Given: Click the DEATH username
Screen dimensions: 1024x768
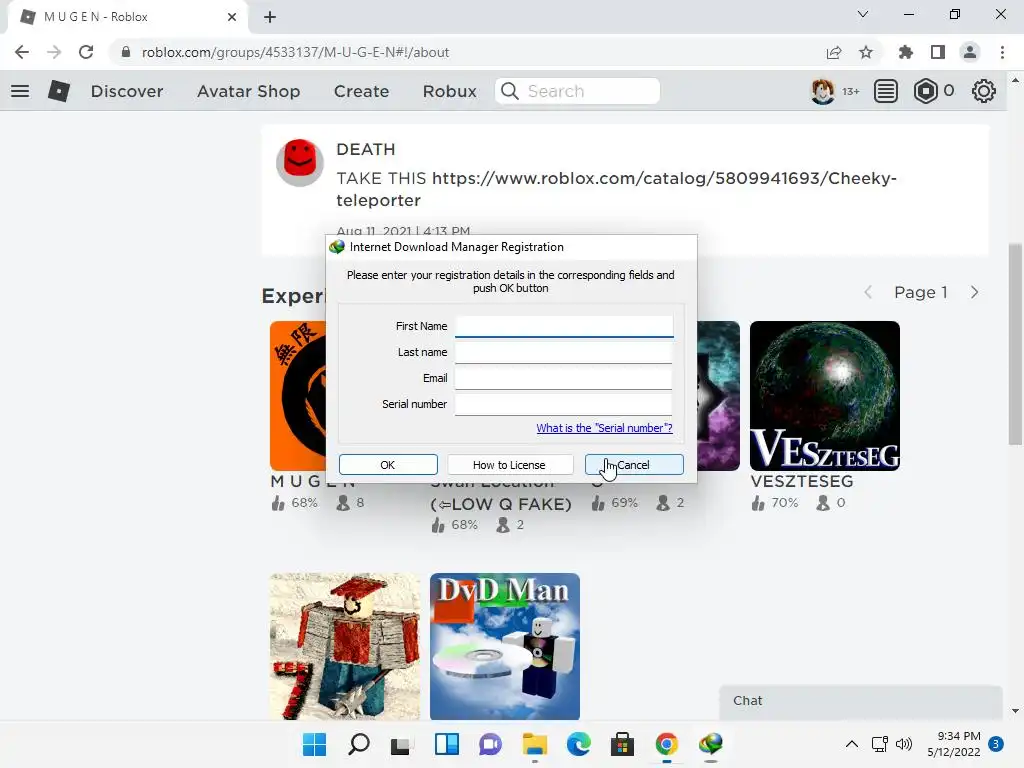Looking at the screenshot, I should coord(366,150).
